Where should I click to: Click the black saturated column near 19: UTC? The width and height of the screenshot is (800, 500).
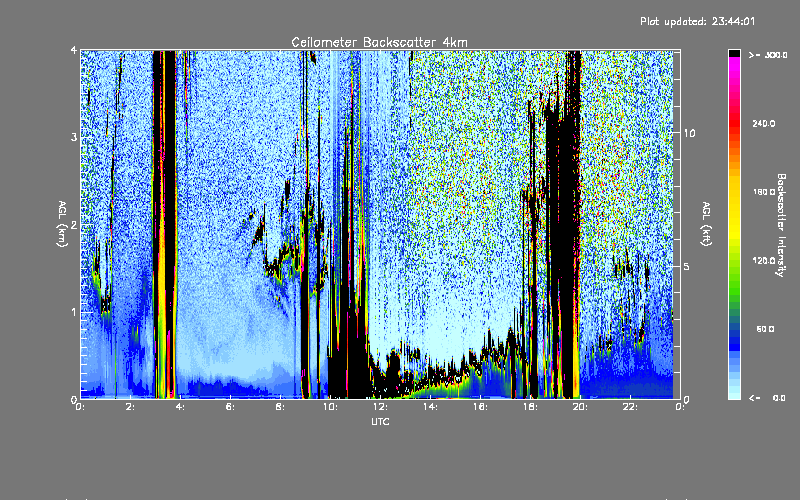point(565,255)
